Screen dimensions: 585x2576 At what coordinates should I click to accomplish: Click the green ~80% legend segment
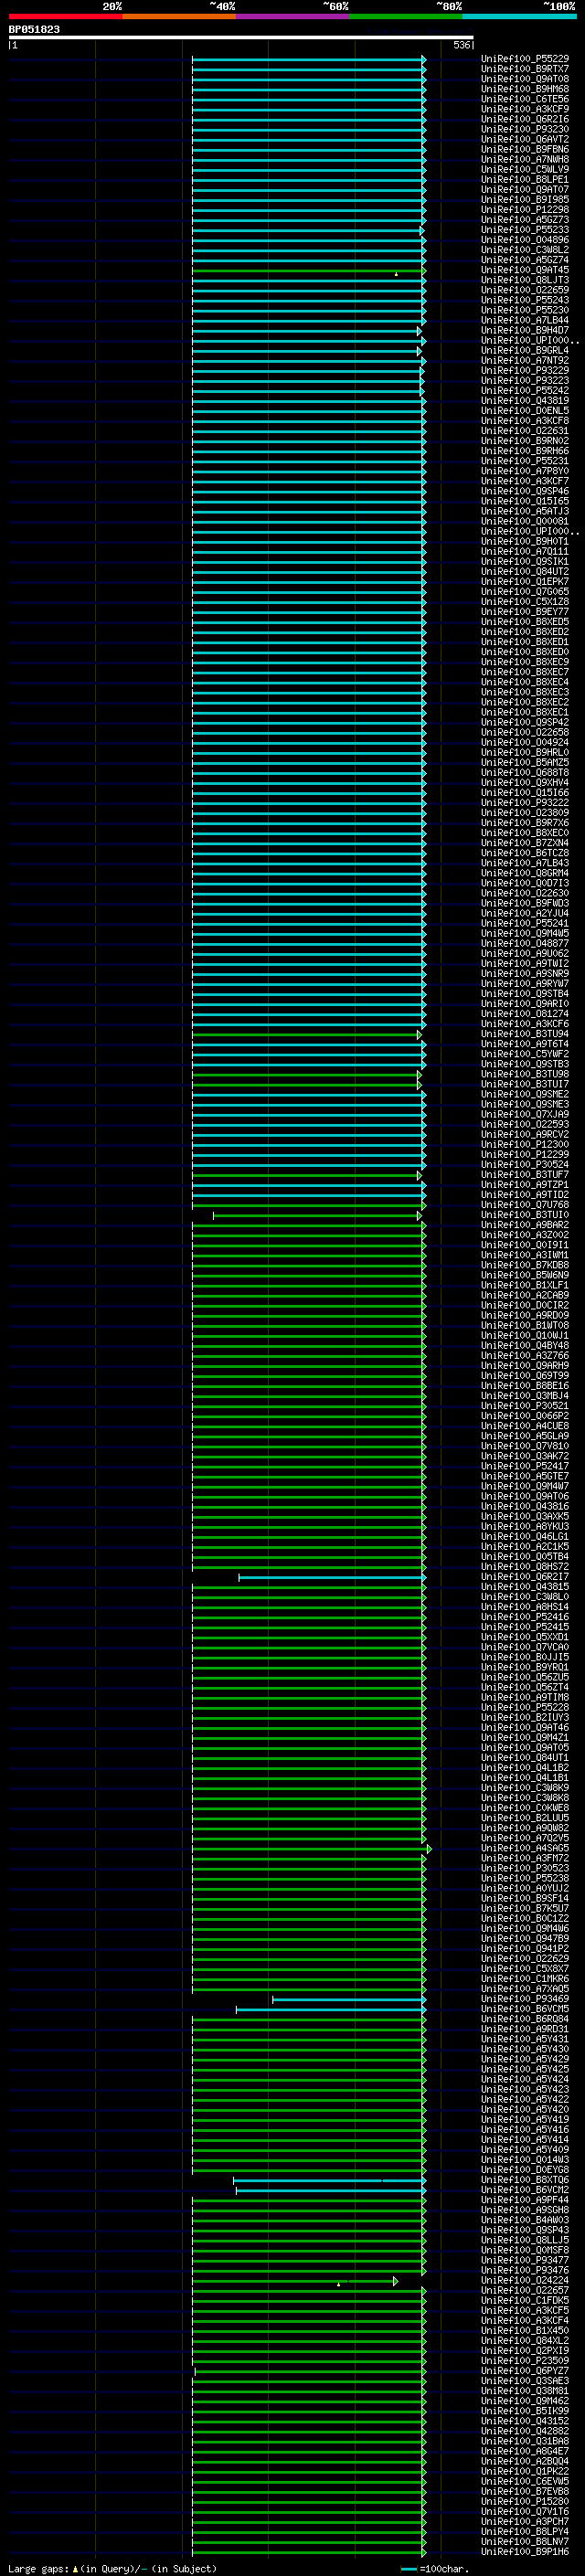406,16
